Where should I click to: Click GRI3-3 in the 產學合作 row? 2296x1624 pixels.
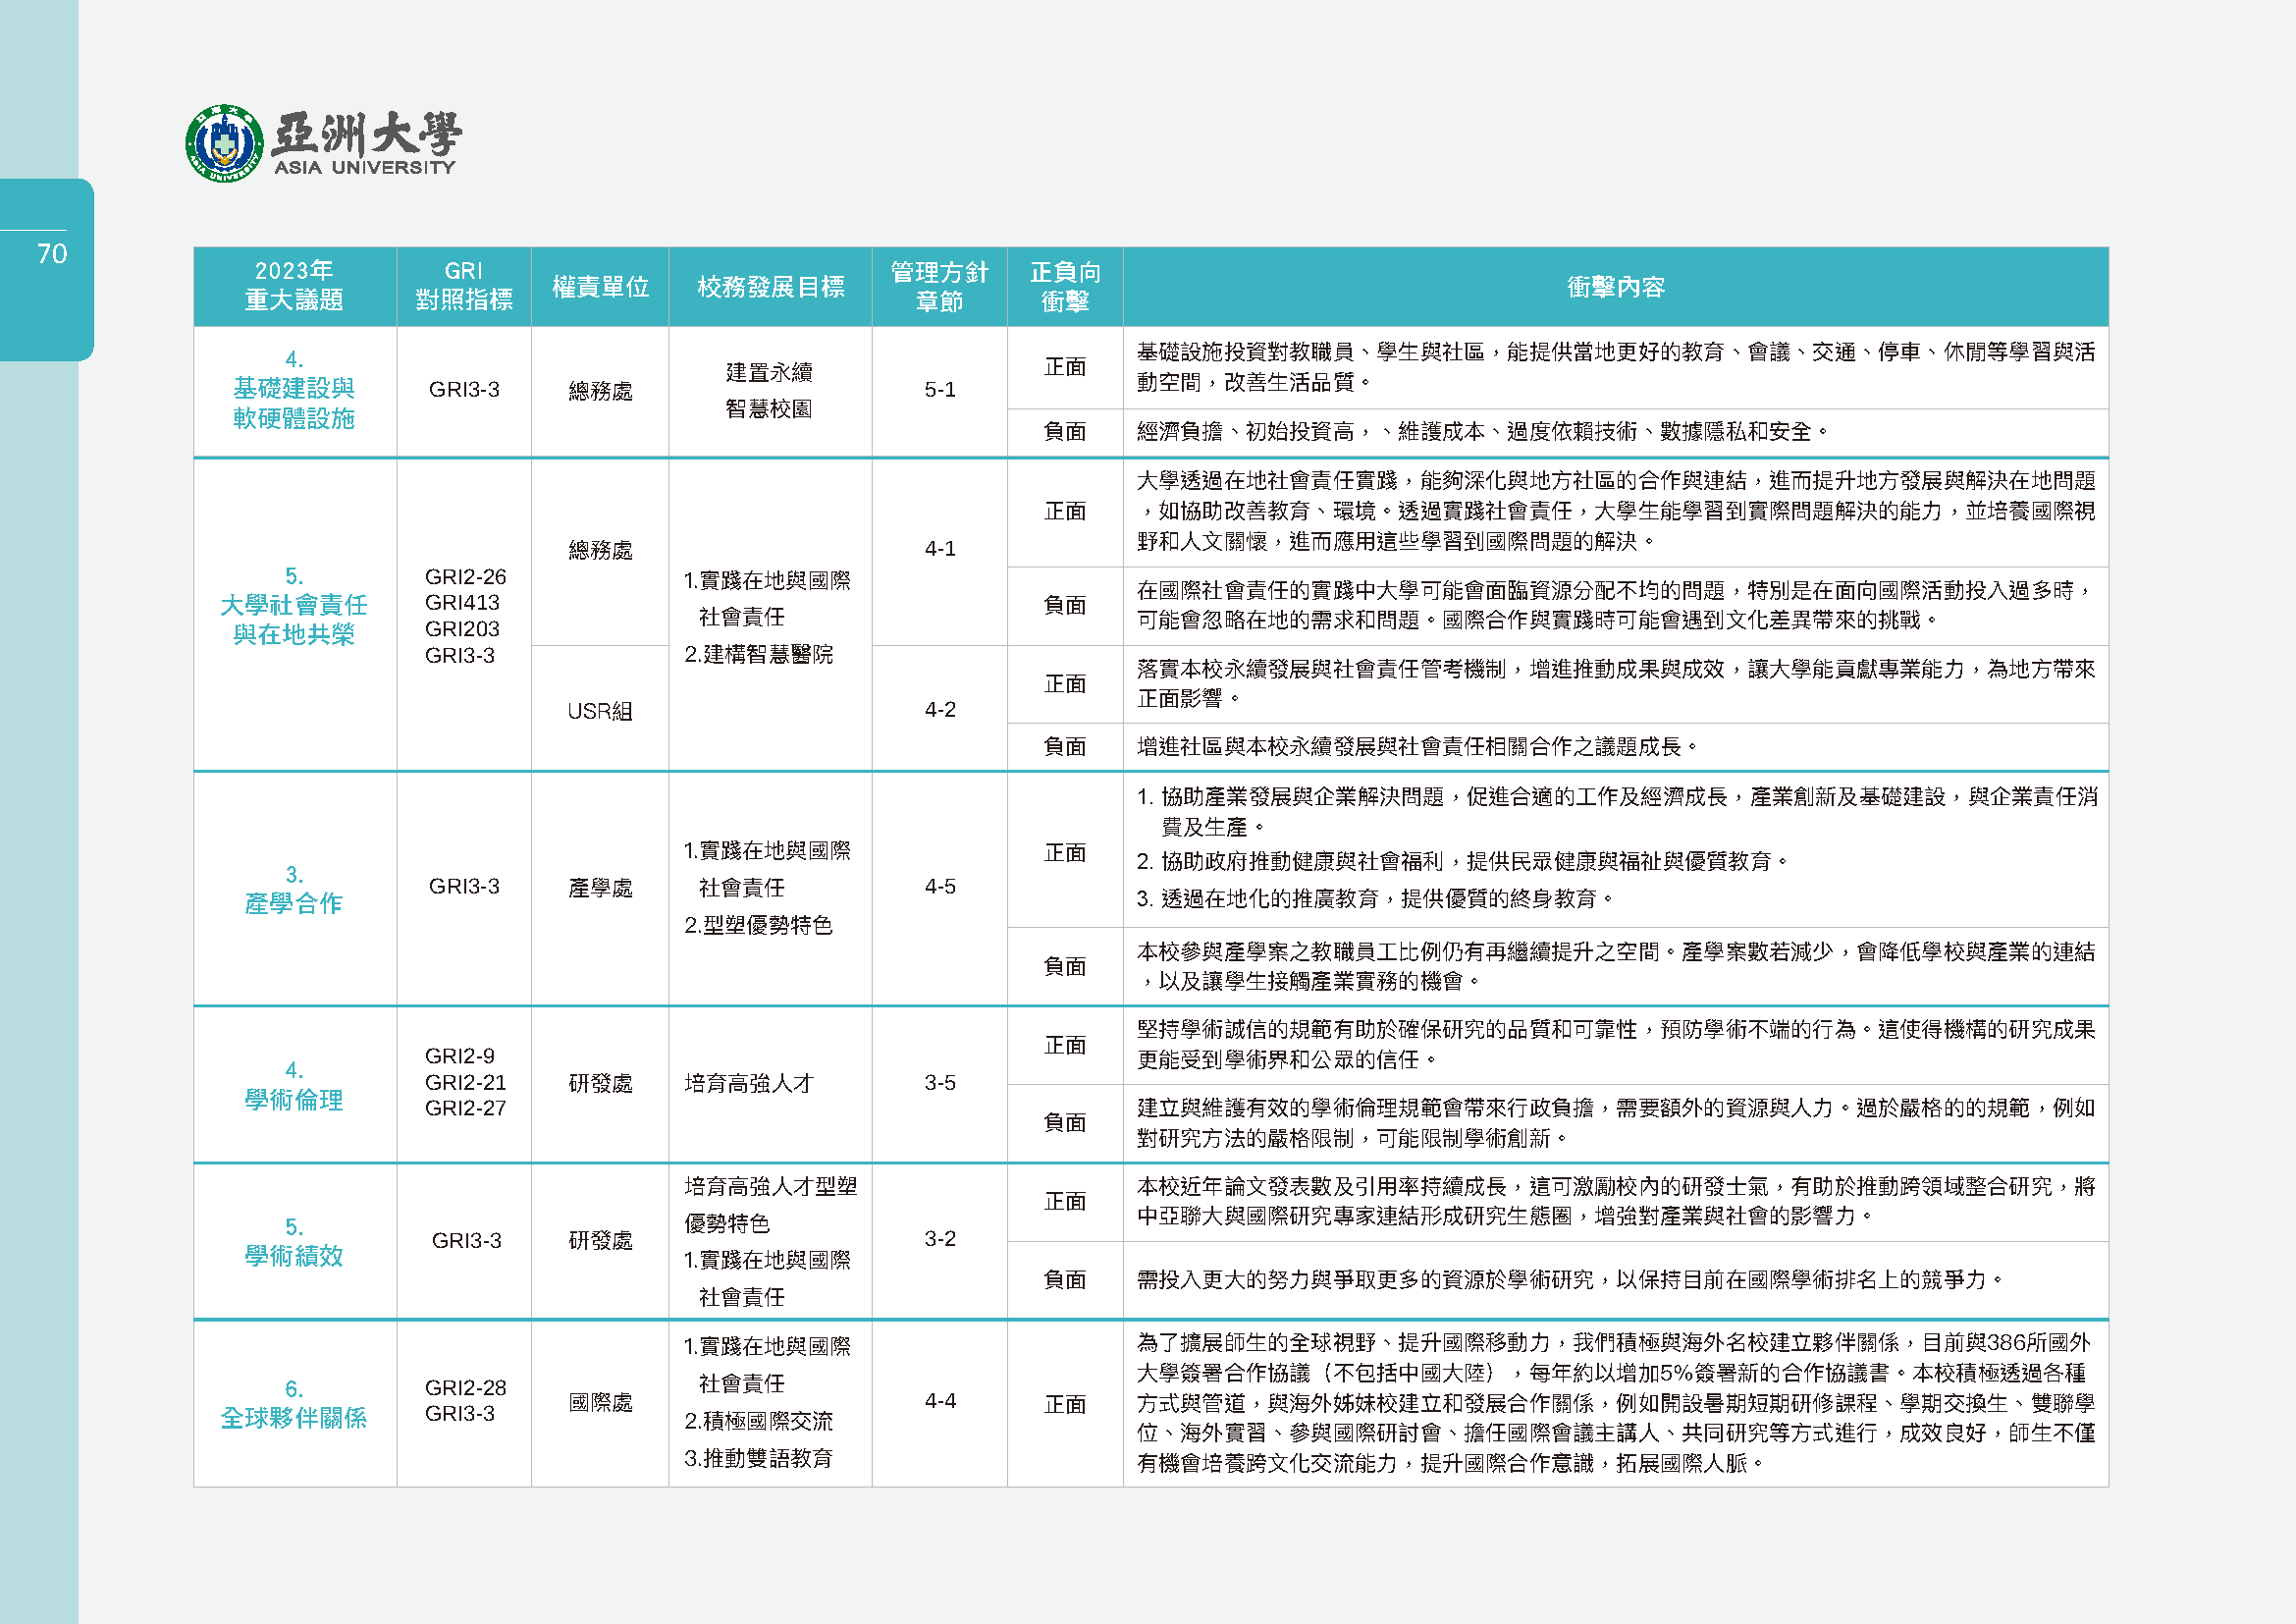(x=464, y=887)
